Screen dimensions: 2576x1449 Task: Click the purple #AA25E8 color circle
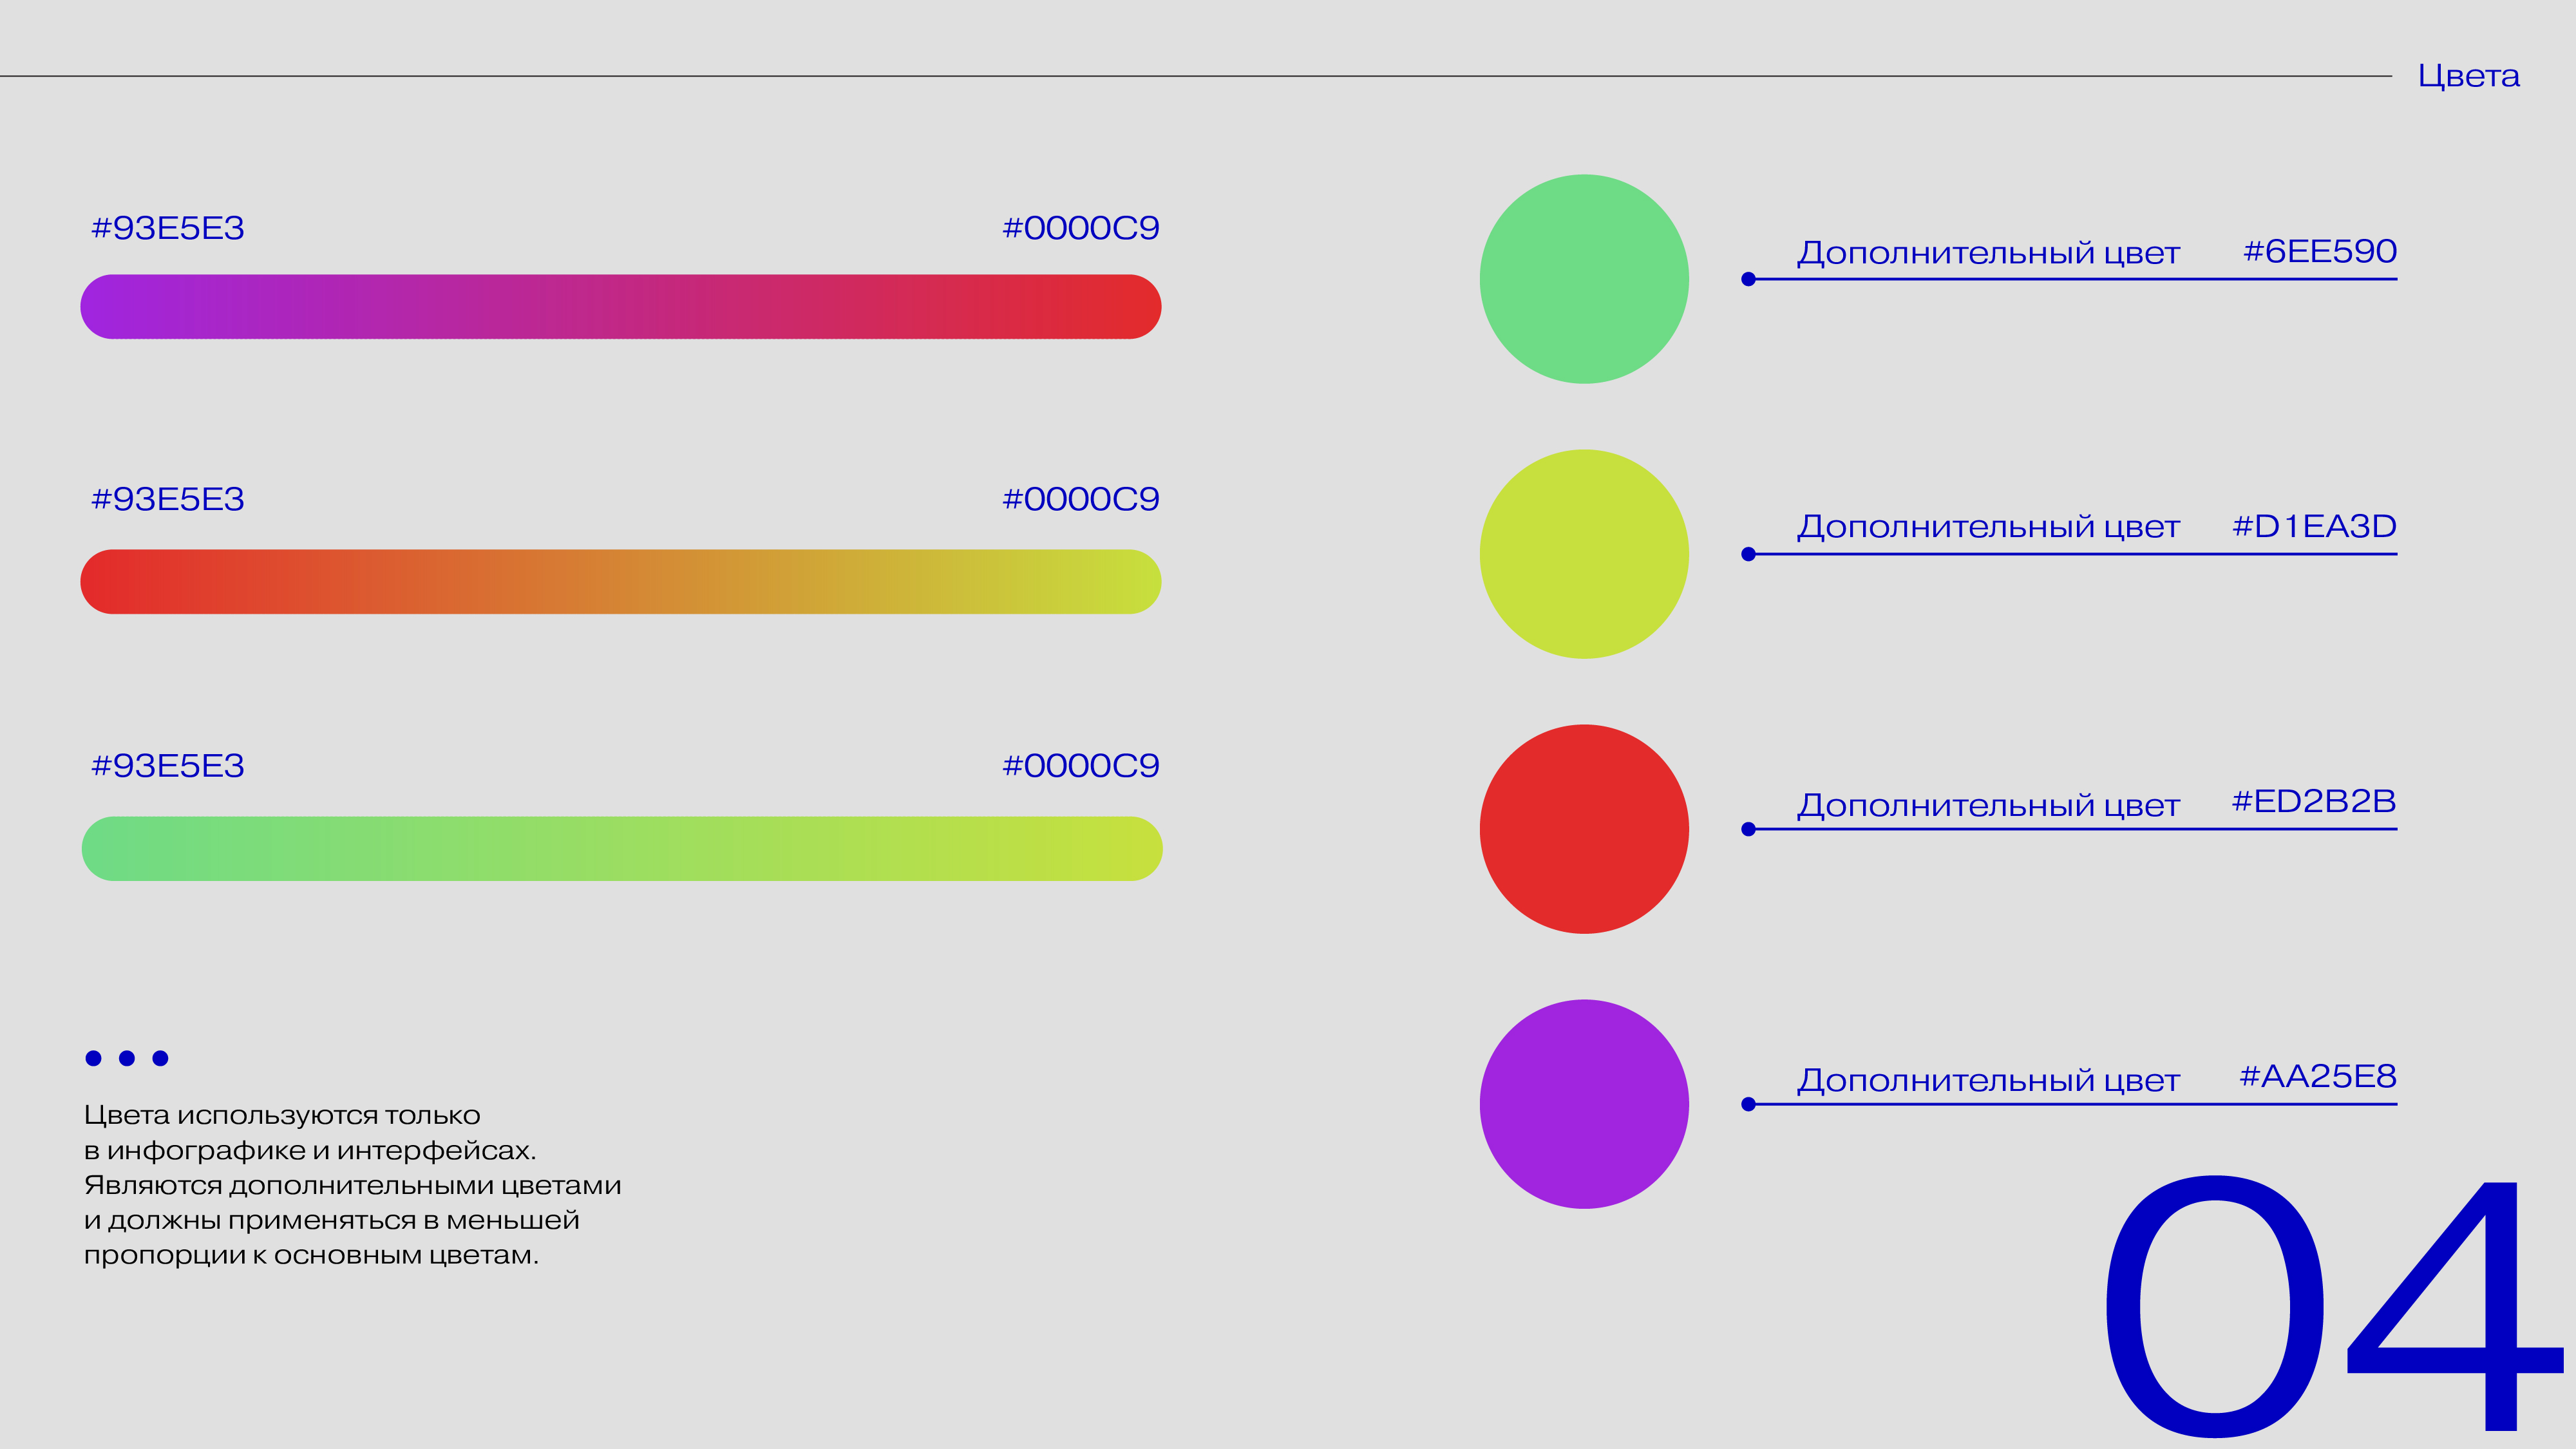click(x=1584, y=1104)
